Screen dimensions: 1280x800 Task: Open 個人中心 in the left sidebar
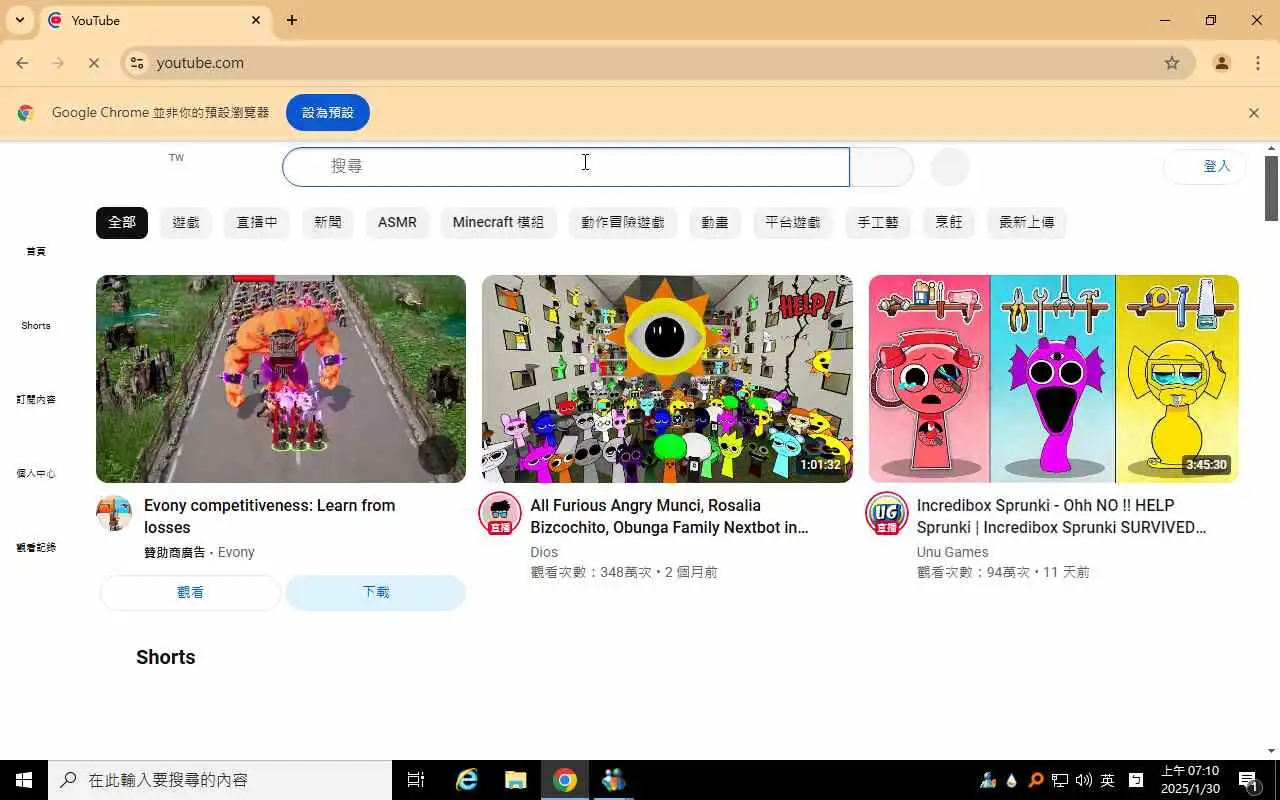coord(36,473)
